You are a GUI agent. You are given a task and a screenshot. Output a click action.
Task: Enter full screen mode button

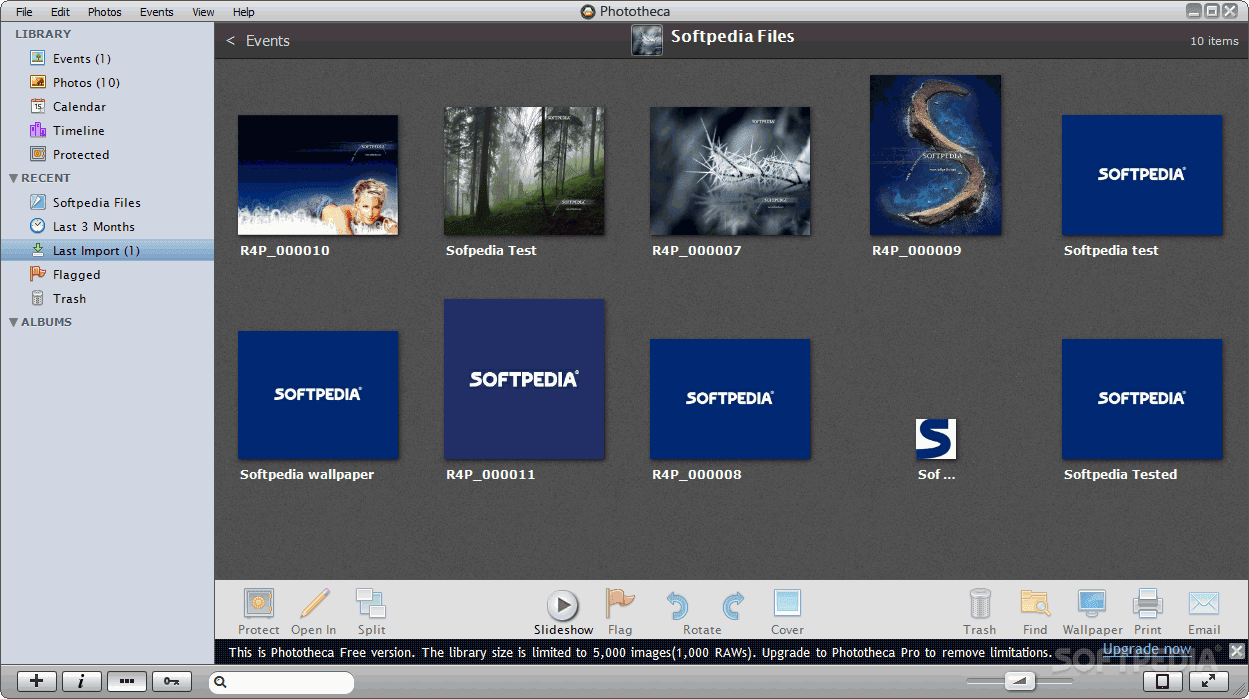tap(1208, 681)
